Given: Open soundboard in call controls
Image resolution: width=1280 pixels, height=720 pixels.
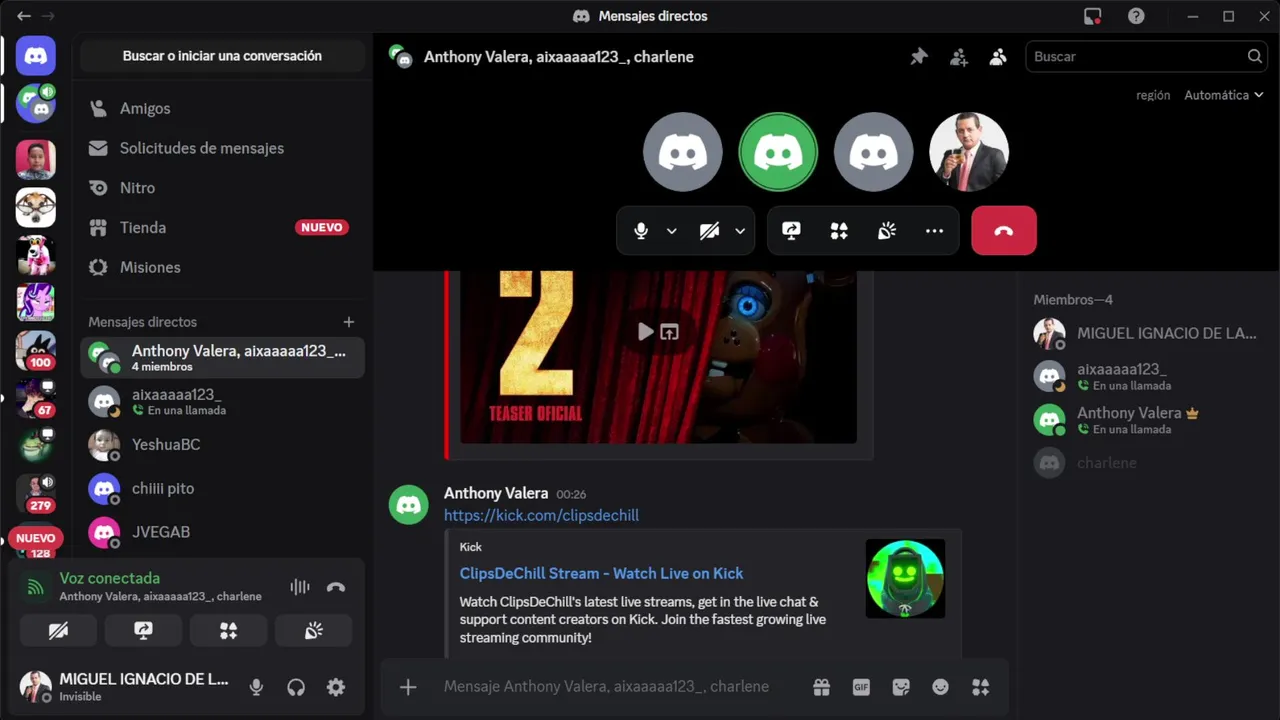Looking at the screenshot, I should (887, 231).
